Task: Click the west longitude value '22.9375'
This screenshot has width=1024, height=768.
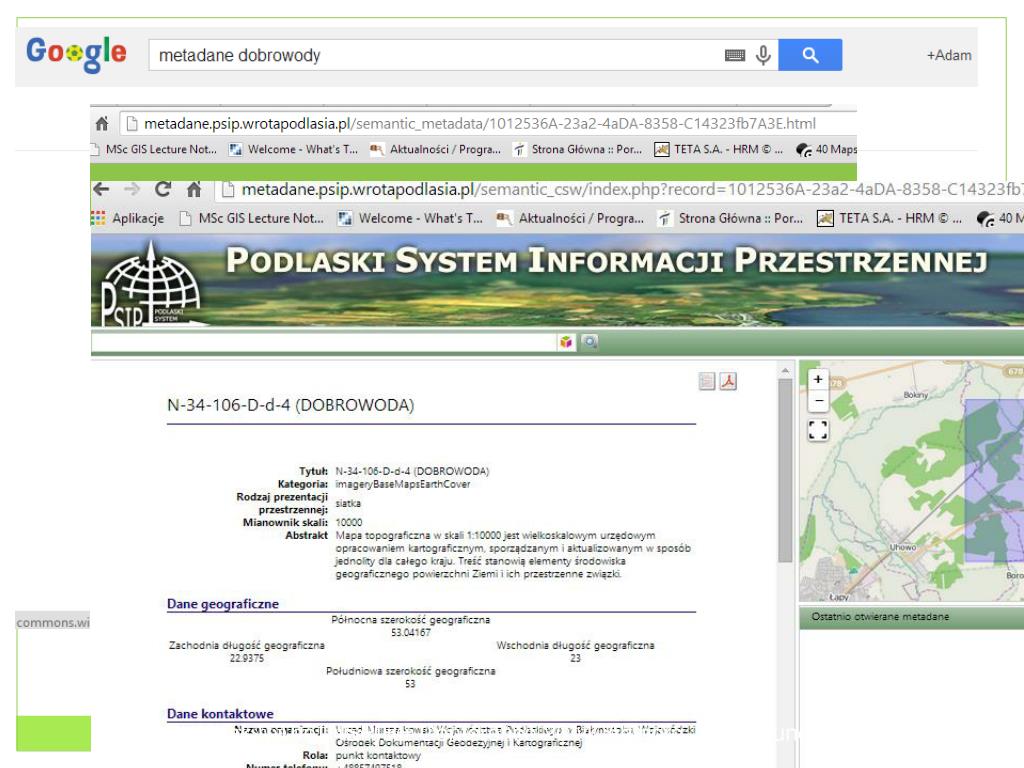Action: (247, 658)
